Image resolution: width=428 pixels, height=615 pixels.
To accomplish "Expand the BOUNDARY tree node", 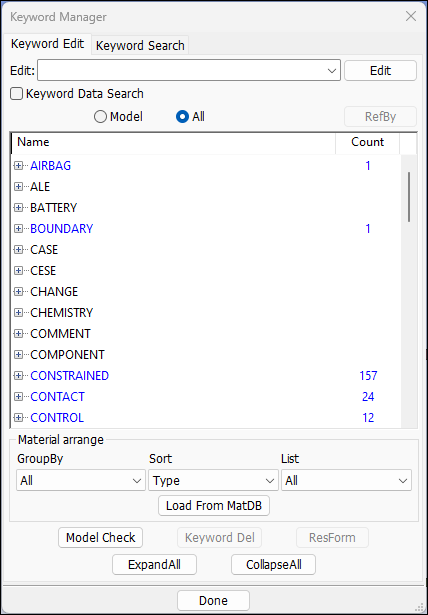I will click(x=18, y=229).
